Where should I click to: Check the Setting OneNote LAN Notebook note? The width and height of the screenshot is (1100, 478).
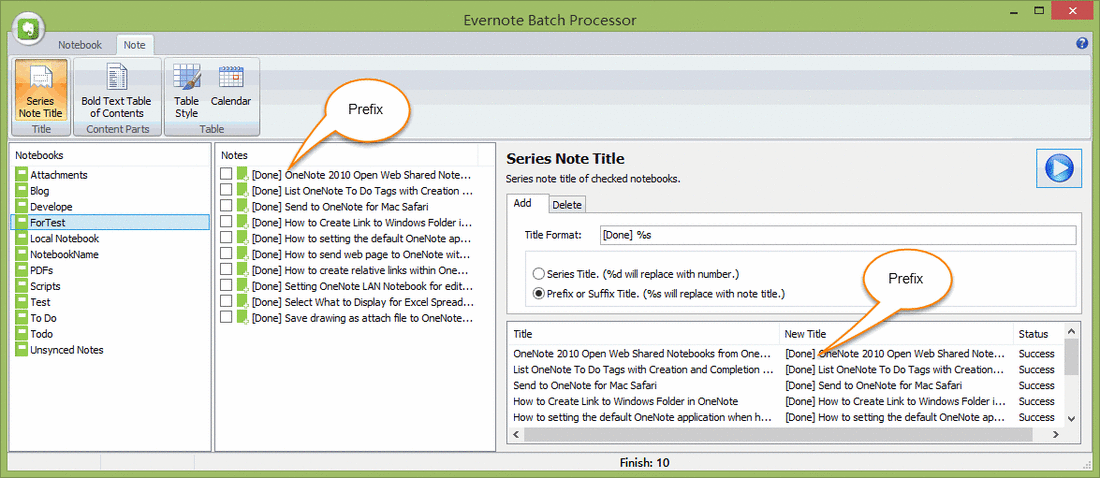(226, 286)
